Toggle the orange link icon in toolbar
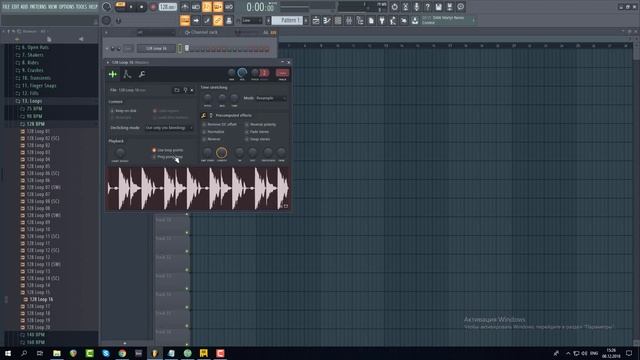 [x=218, y=20]
